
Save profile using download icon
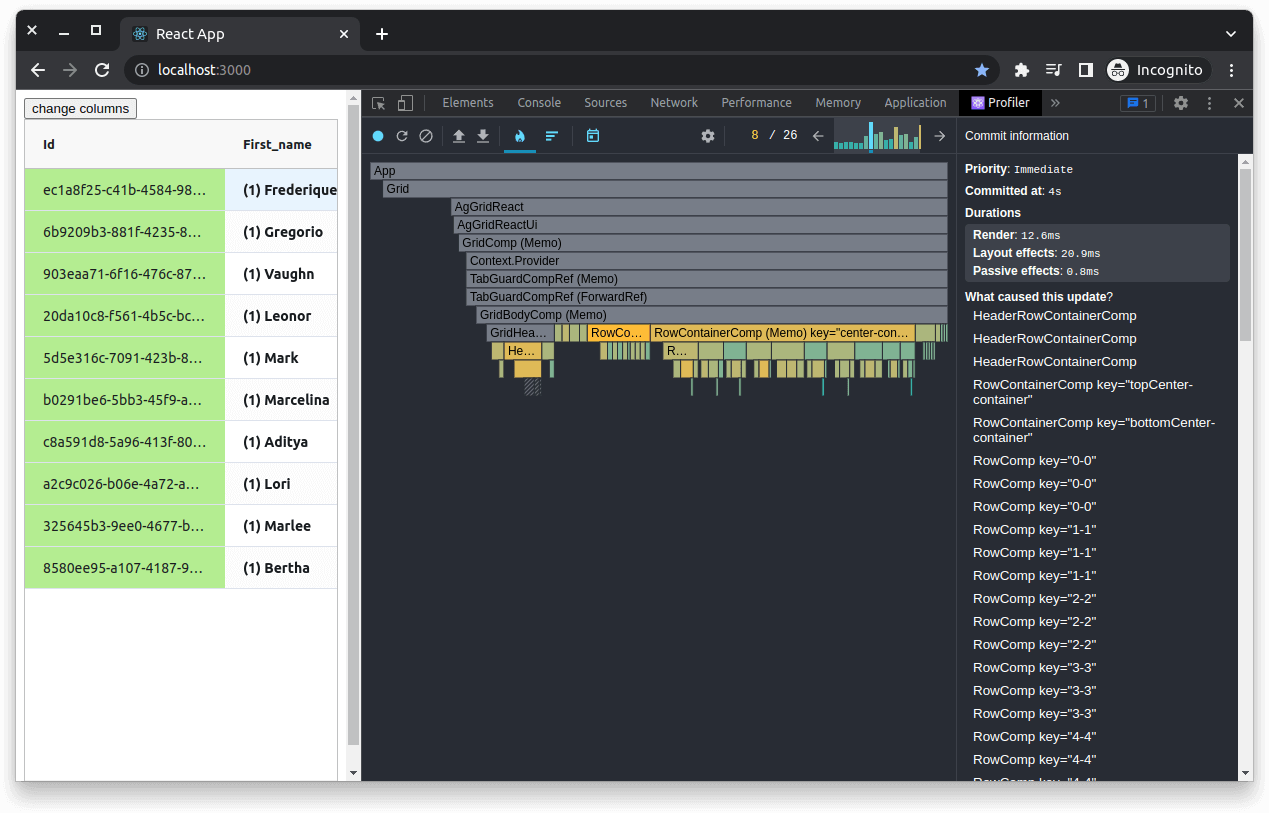(483, 136)
